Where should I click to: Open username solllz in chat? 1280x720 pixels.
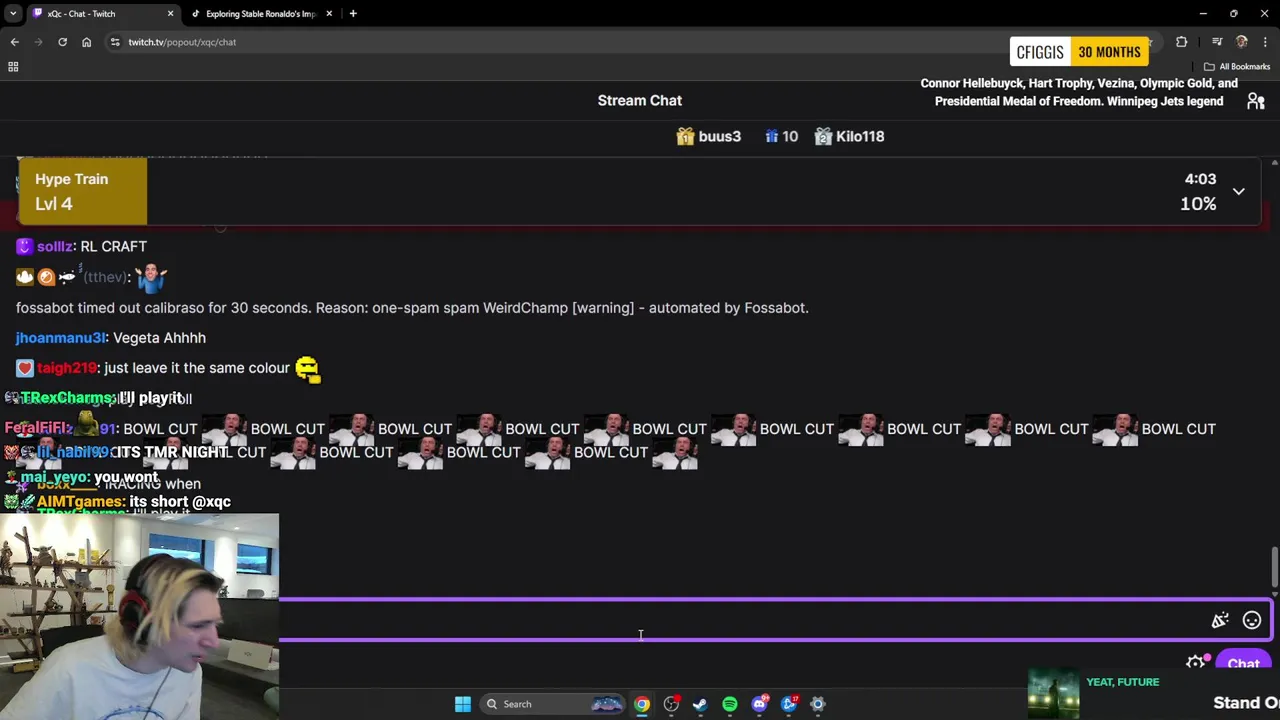[x=55, y=246]
